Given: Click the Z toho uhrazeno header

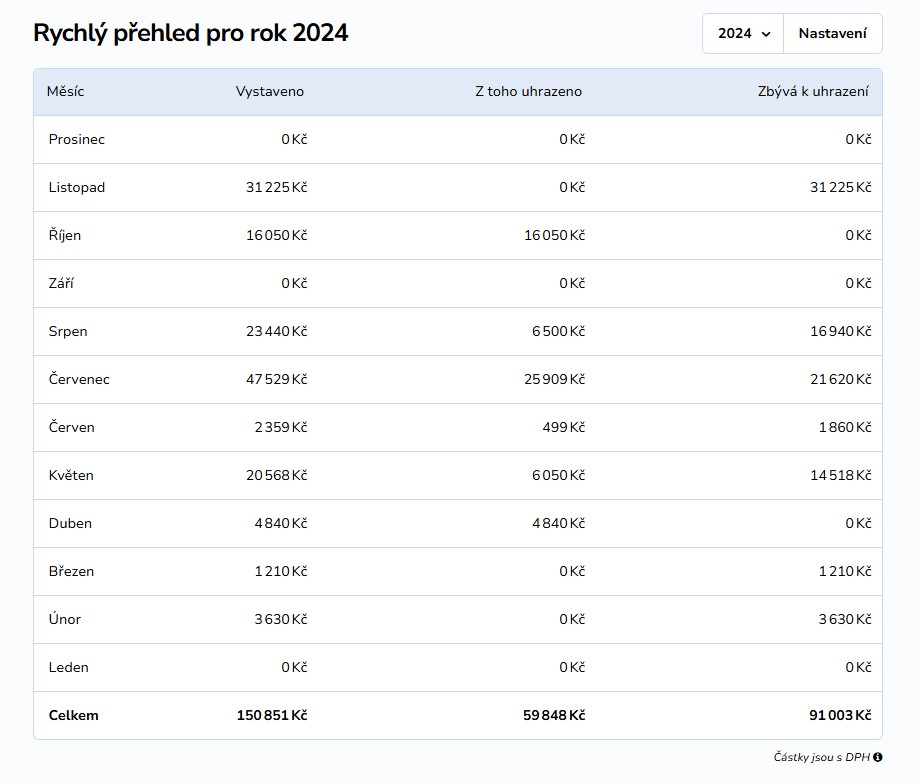Looking at the screenshot, I should click(x=528, y=92).
